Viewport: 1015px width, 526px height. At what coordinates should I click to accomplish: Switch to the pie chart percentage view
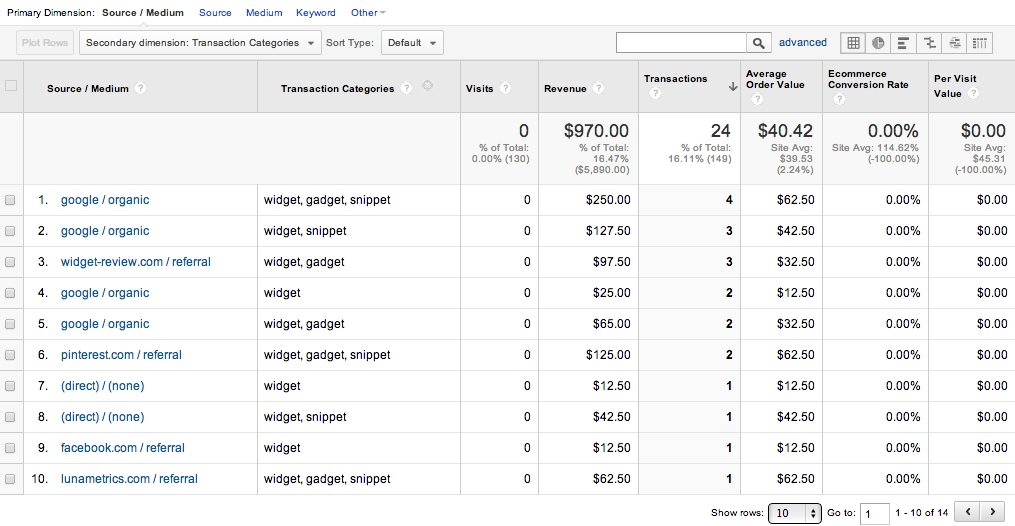point(878,43)
